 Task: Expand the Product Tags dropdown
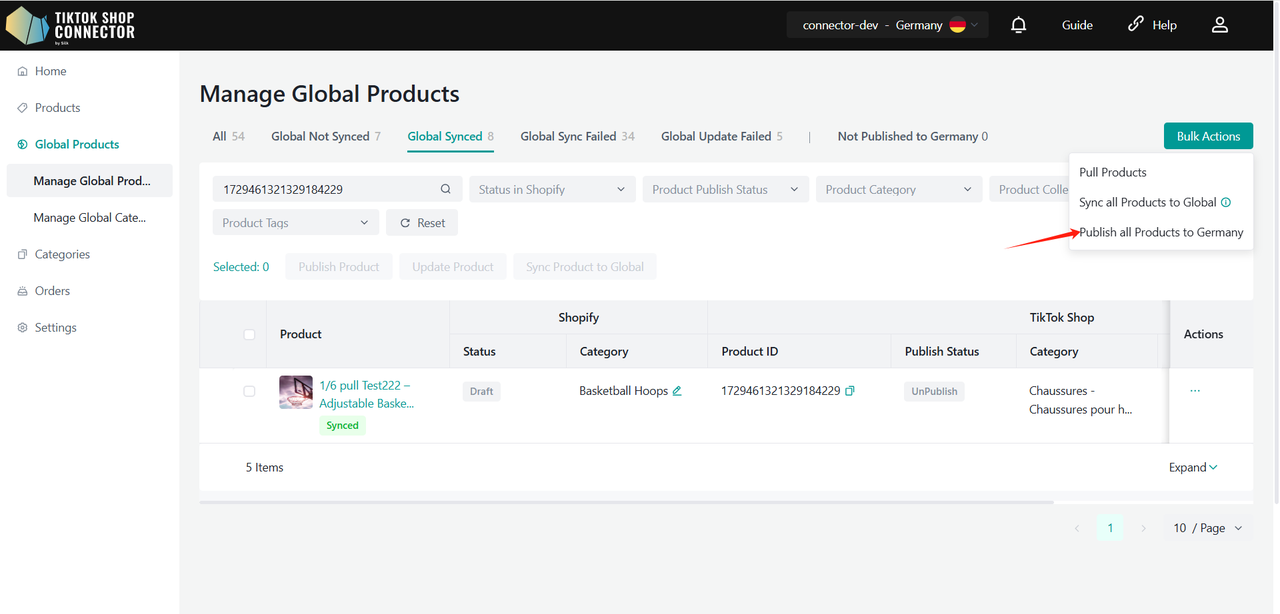click(x=295, y=223)
